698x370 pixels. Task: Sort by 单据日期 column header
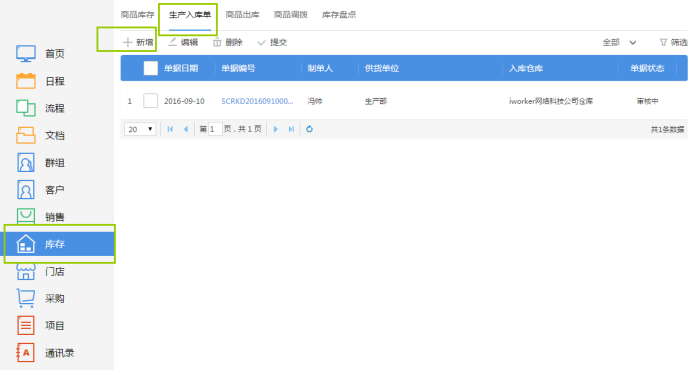coord(181,68)
